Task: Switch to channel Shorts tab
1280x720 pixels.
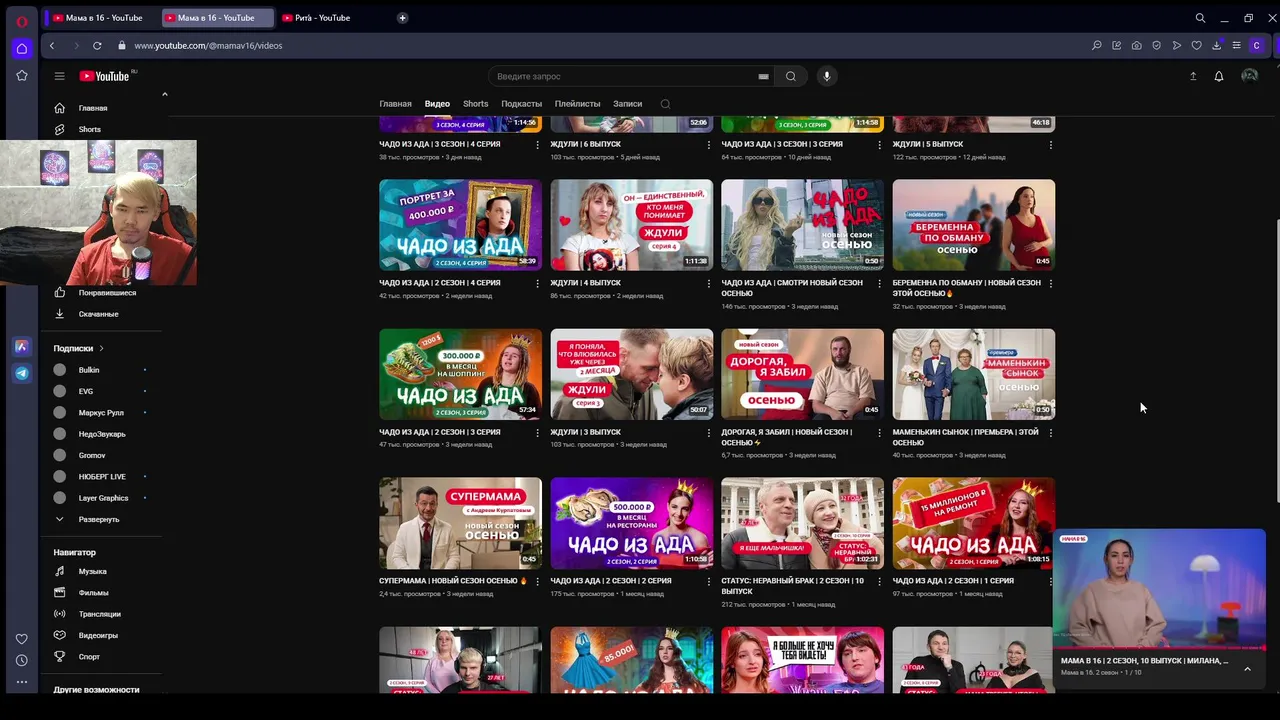Action: click(476, 104)
